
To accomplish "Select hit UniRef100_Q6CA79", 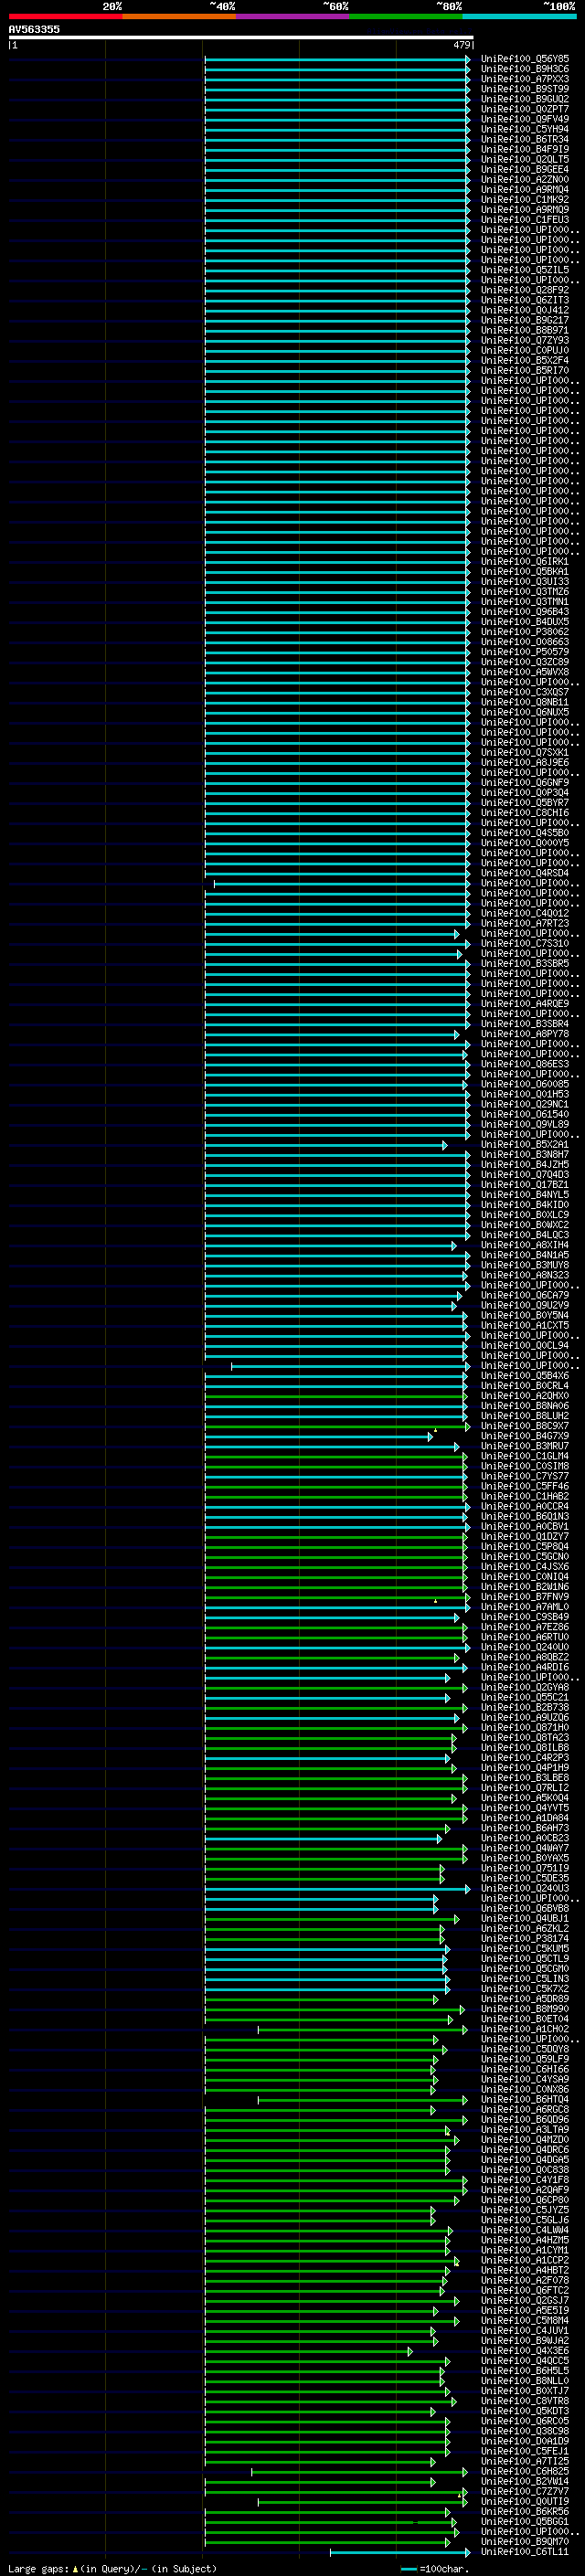I will 525,1295.
